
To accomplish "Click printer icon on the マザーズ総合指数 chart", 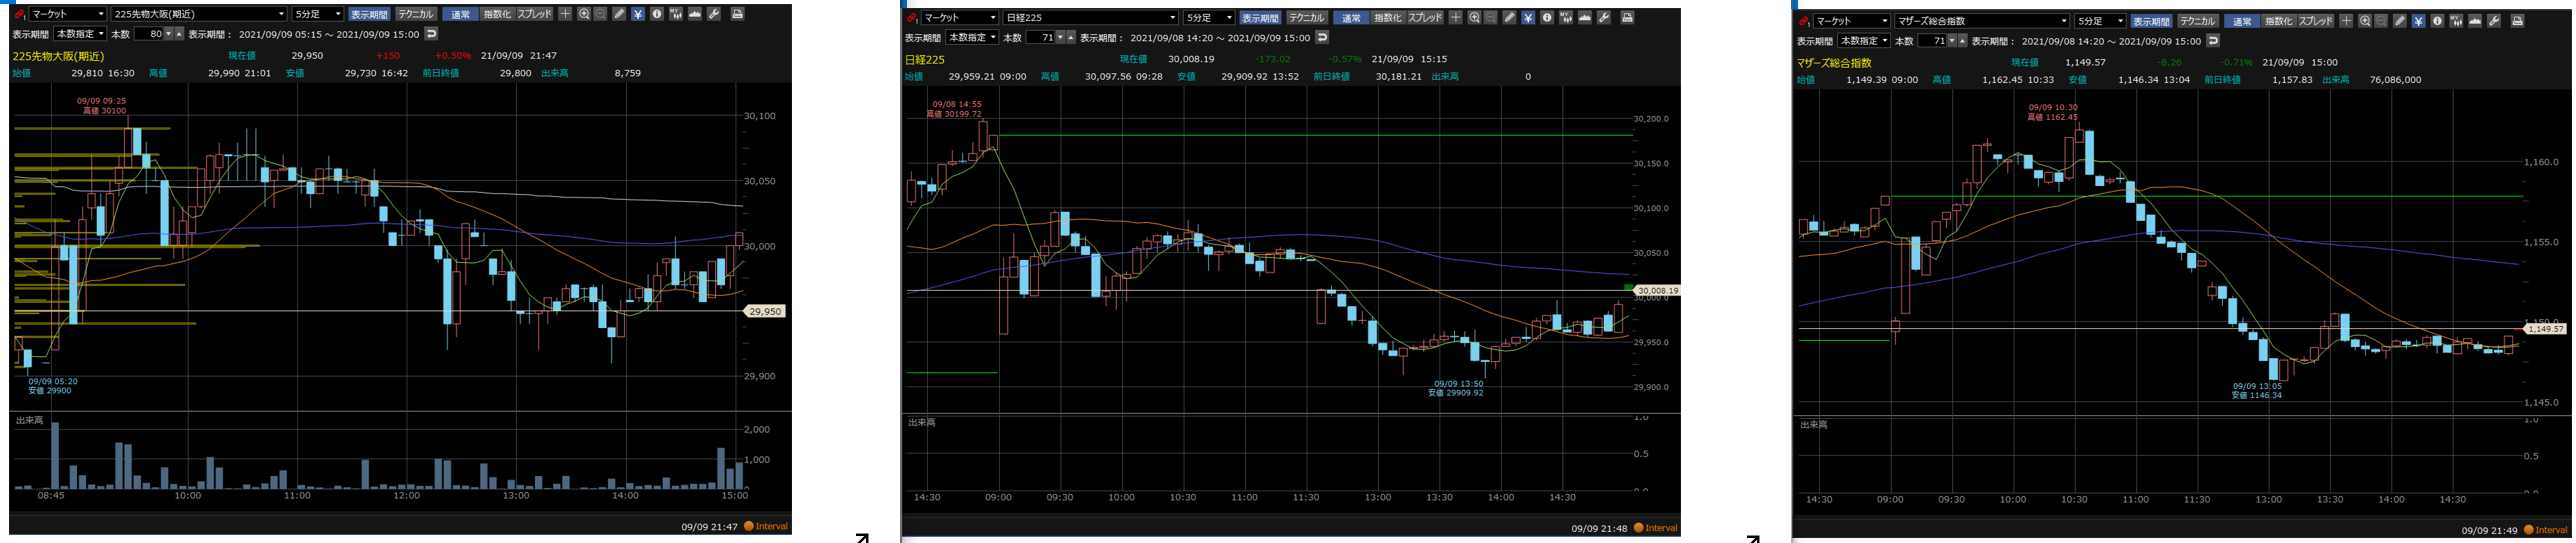I will point(2518,21).
